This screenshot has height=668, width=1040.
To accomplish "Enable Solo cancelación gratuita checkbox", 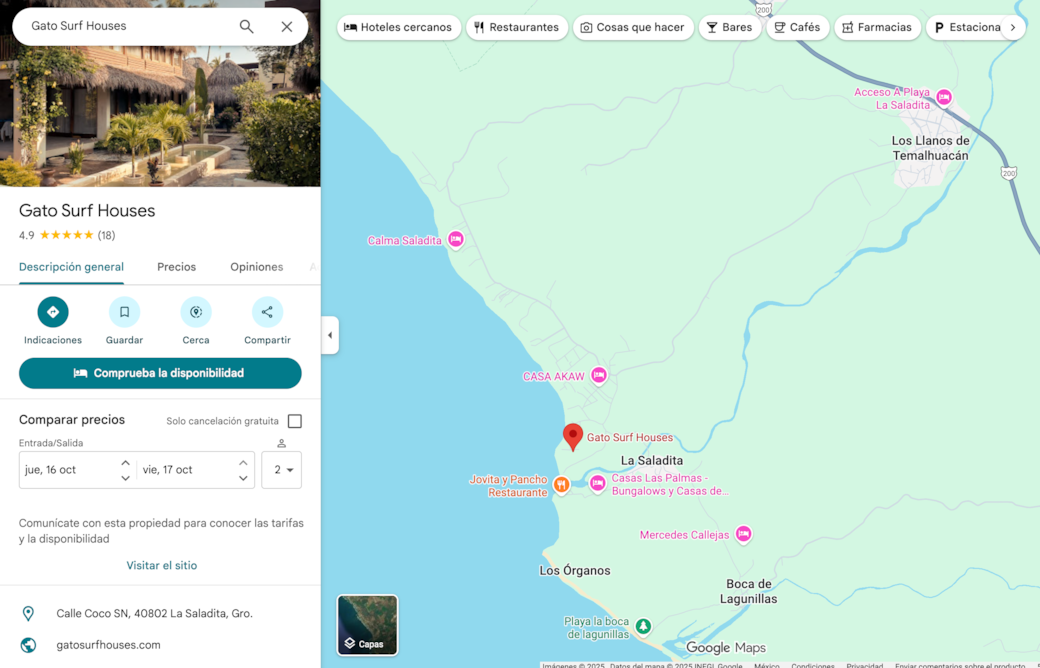I will pyautogui.click(x=294, y=421).
